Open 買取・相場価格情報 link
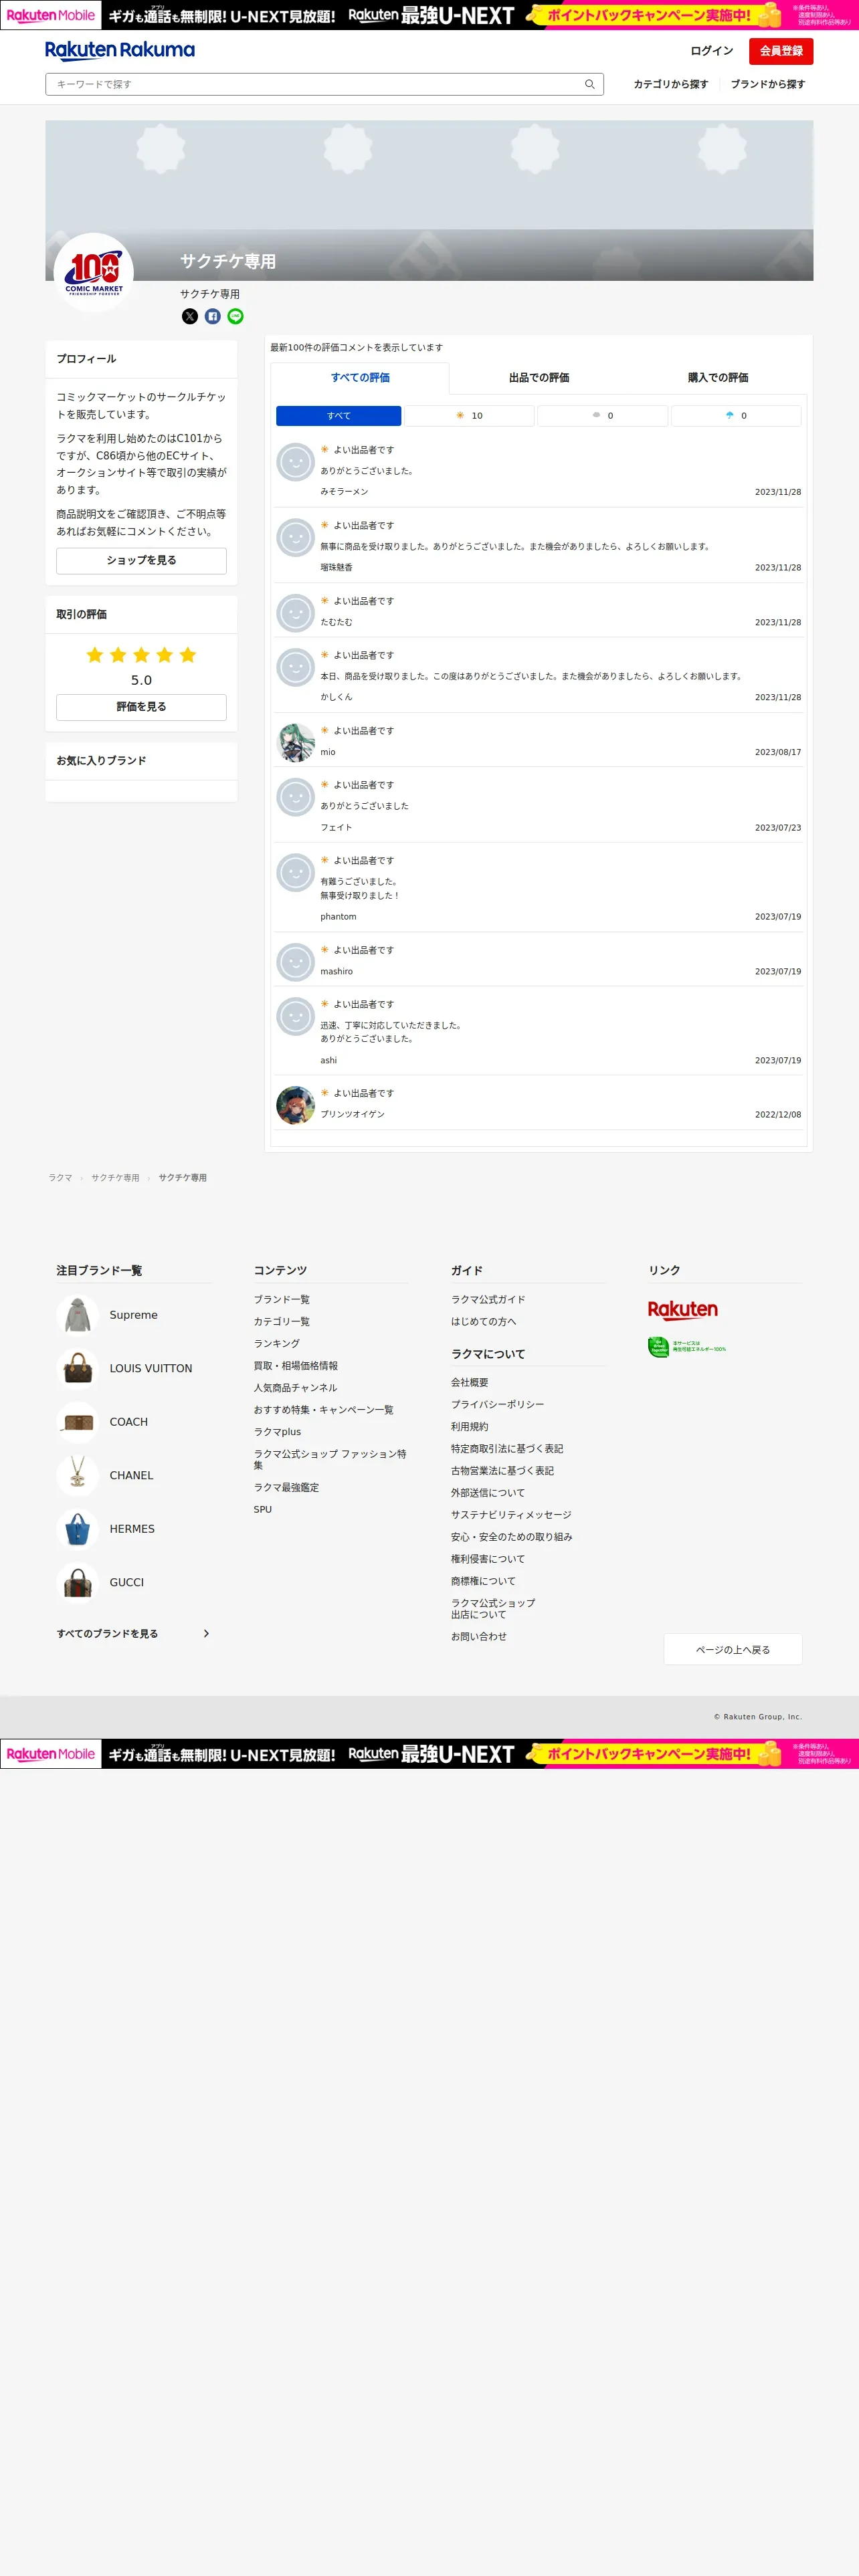Viewport: 859px width, 2576px height. 296,1366
